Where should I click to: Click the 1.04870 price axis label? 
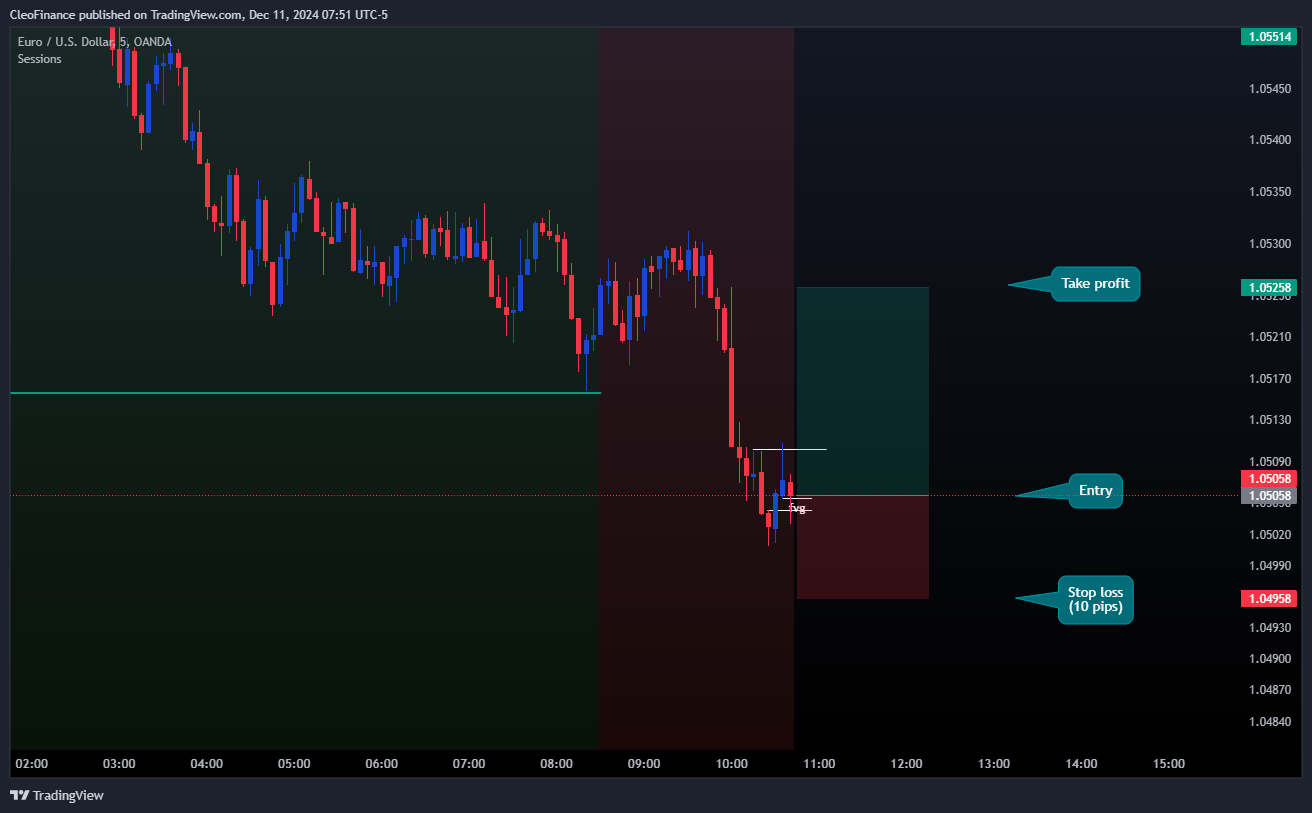pyautogui.click(x=1269, y=690)
